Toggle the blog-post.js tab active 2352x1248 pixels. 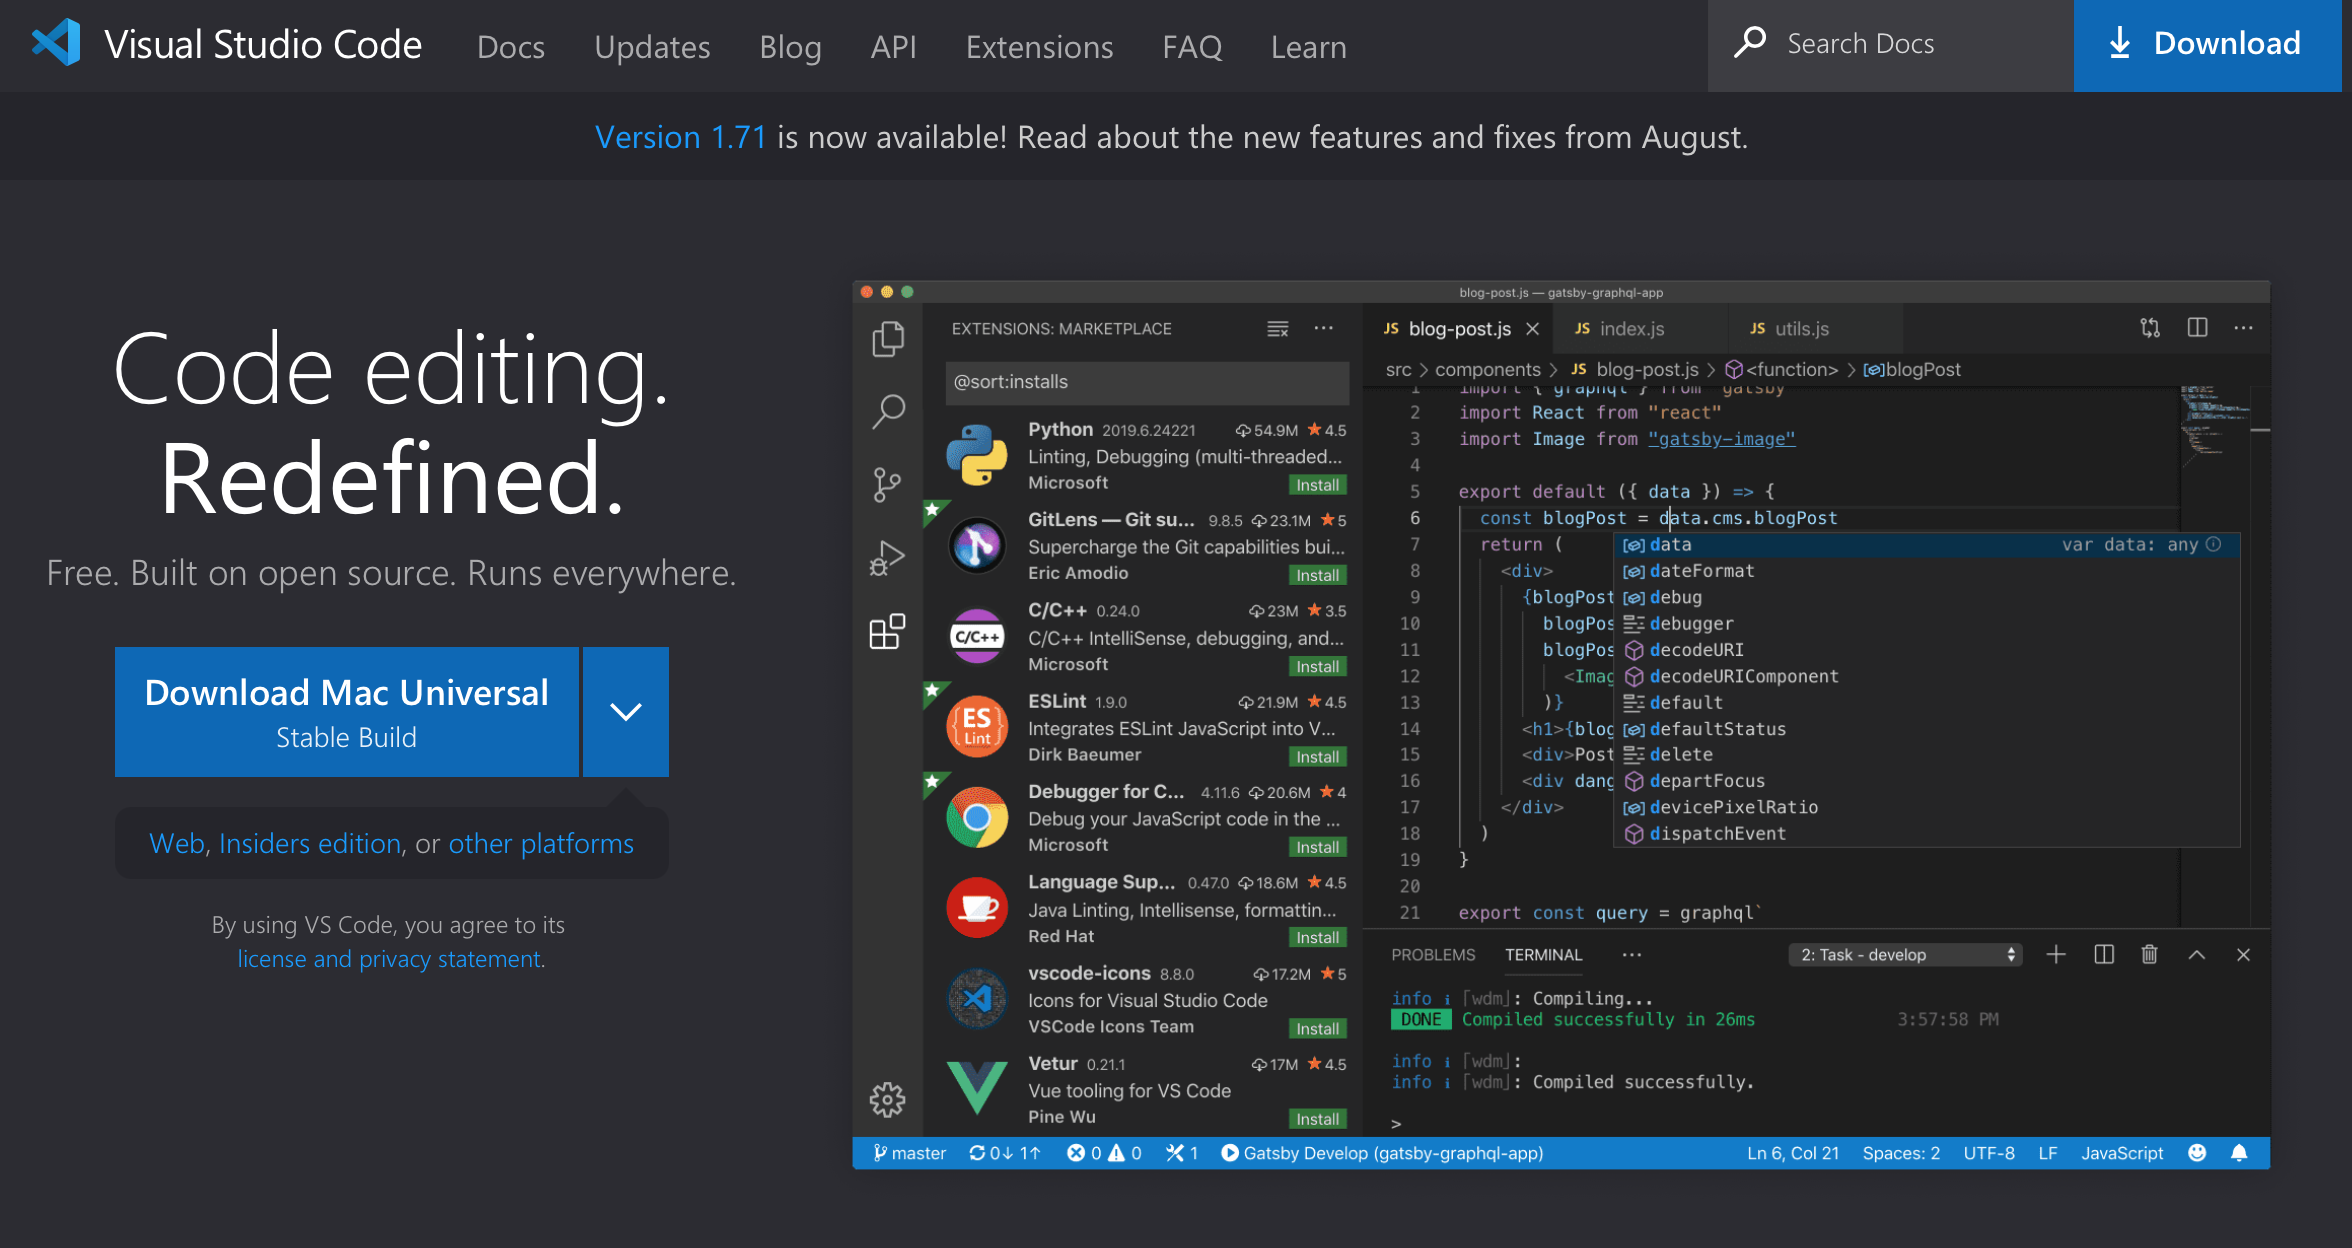1462,328
